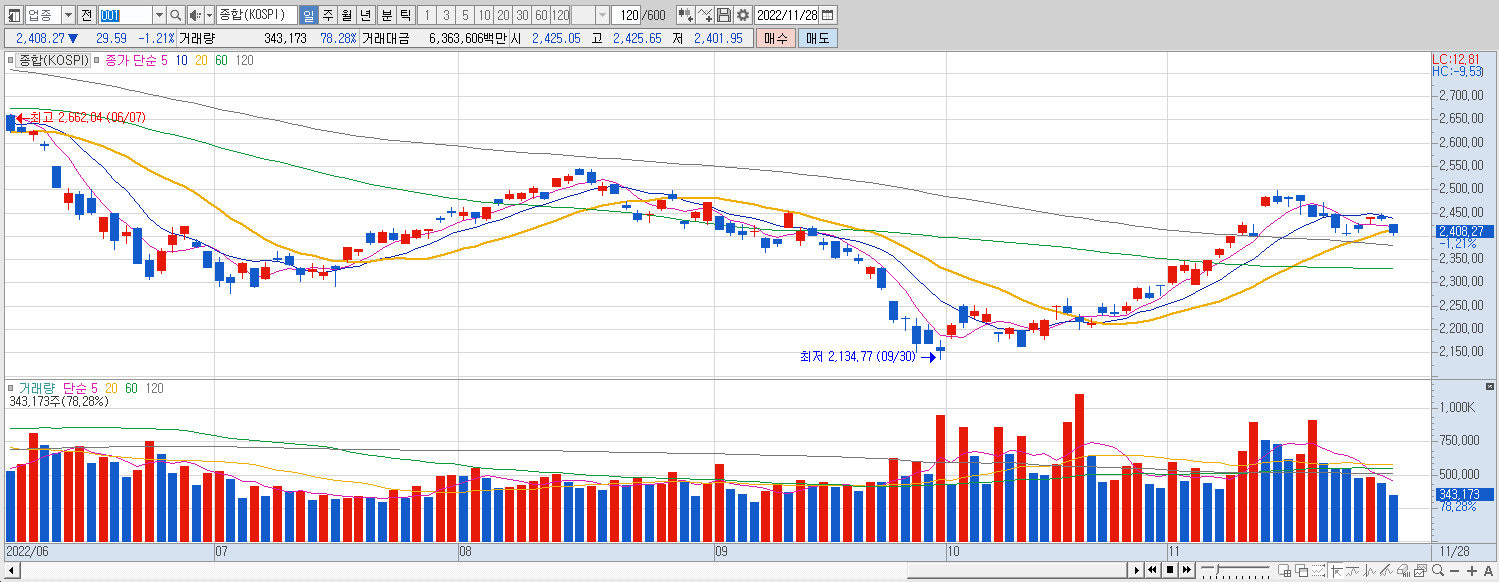The image size is (1499, 582).
Task: Stop the chart replay
Action: (1170, 570)
